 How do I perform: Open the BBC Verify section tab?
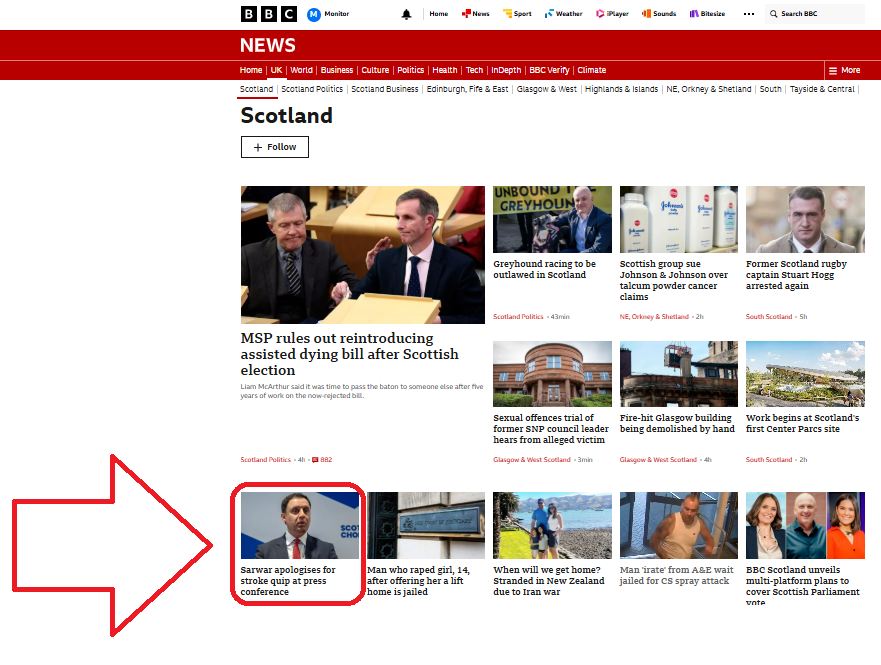coord(549,70)
